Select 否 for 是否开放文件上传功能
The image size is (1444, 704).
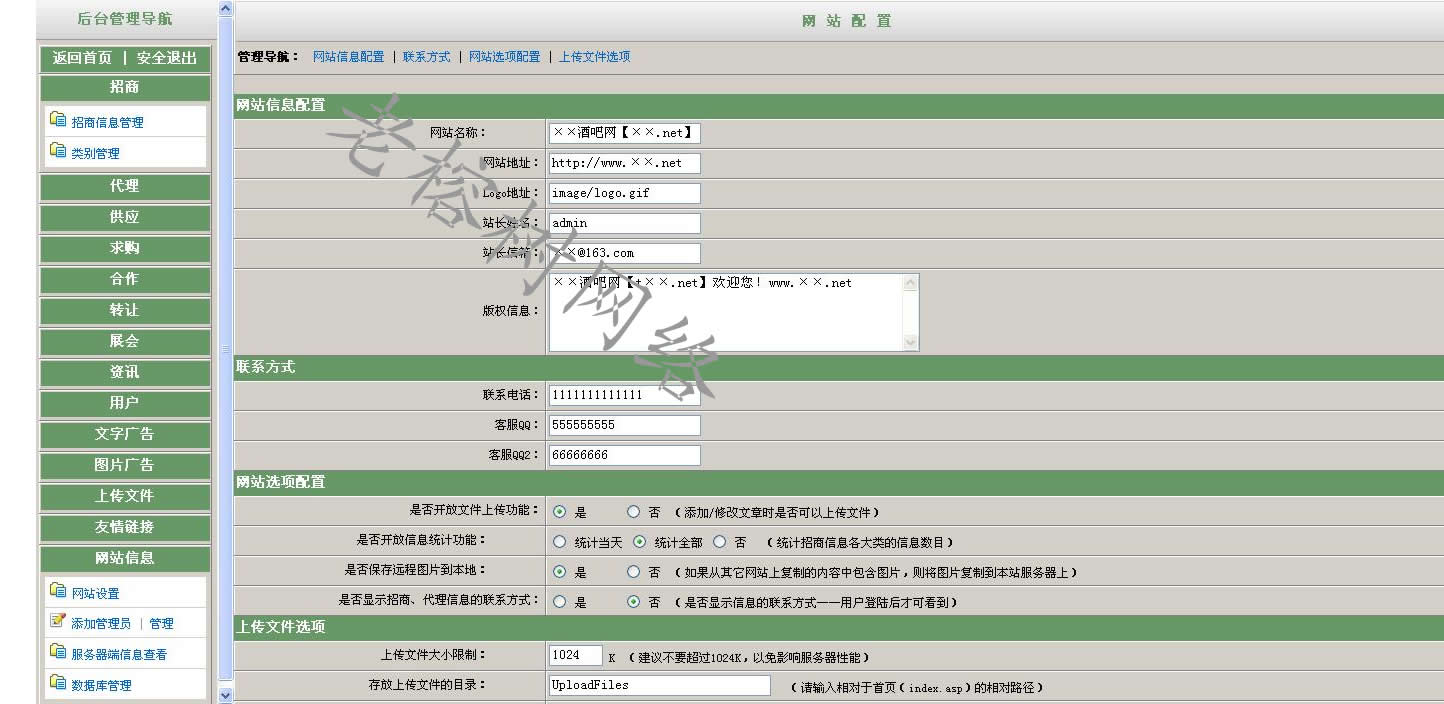point(633,512)
